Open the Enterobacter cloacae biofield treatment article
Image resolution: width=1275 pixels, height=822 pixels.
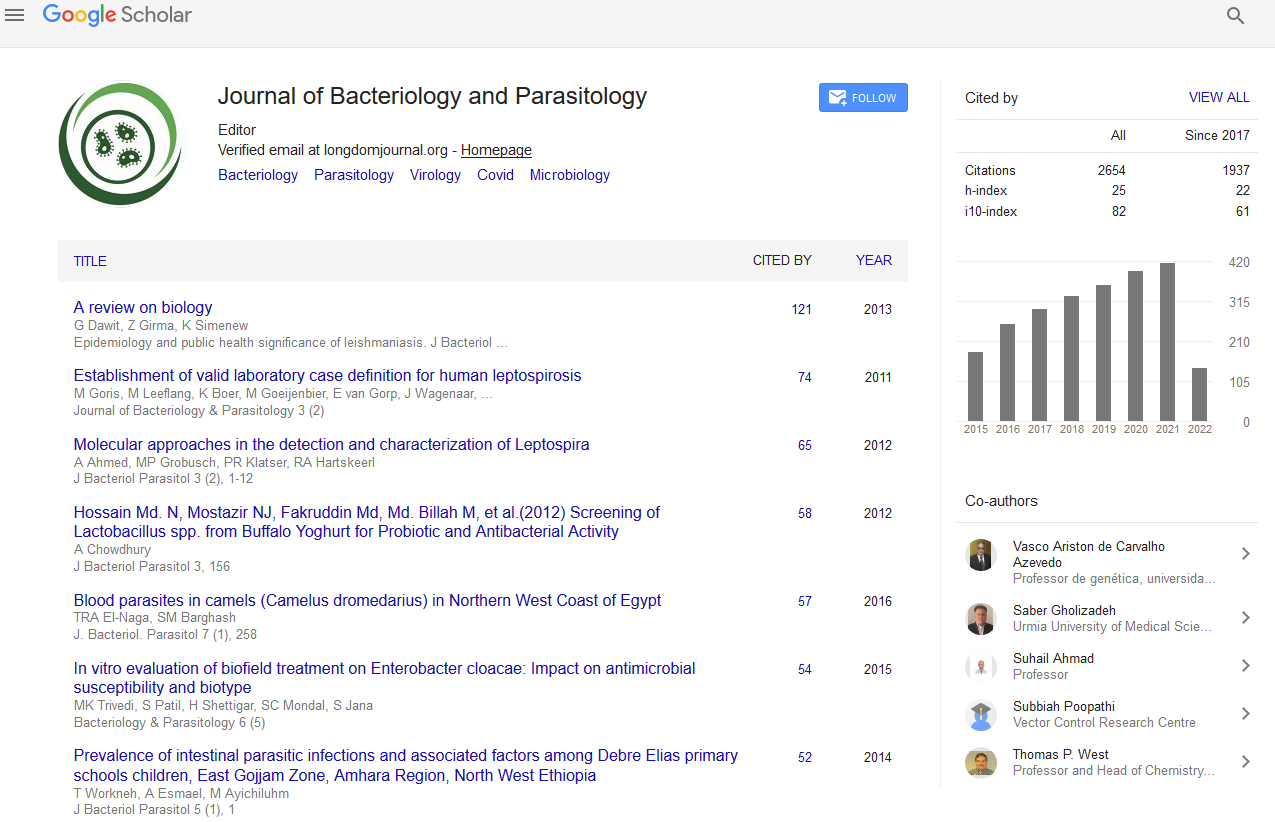click(x=385, y=678)
